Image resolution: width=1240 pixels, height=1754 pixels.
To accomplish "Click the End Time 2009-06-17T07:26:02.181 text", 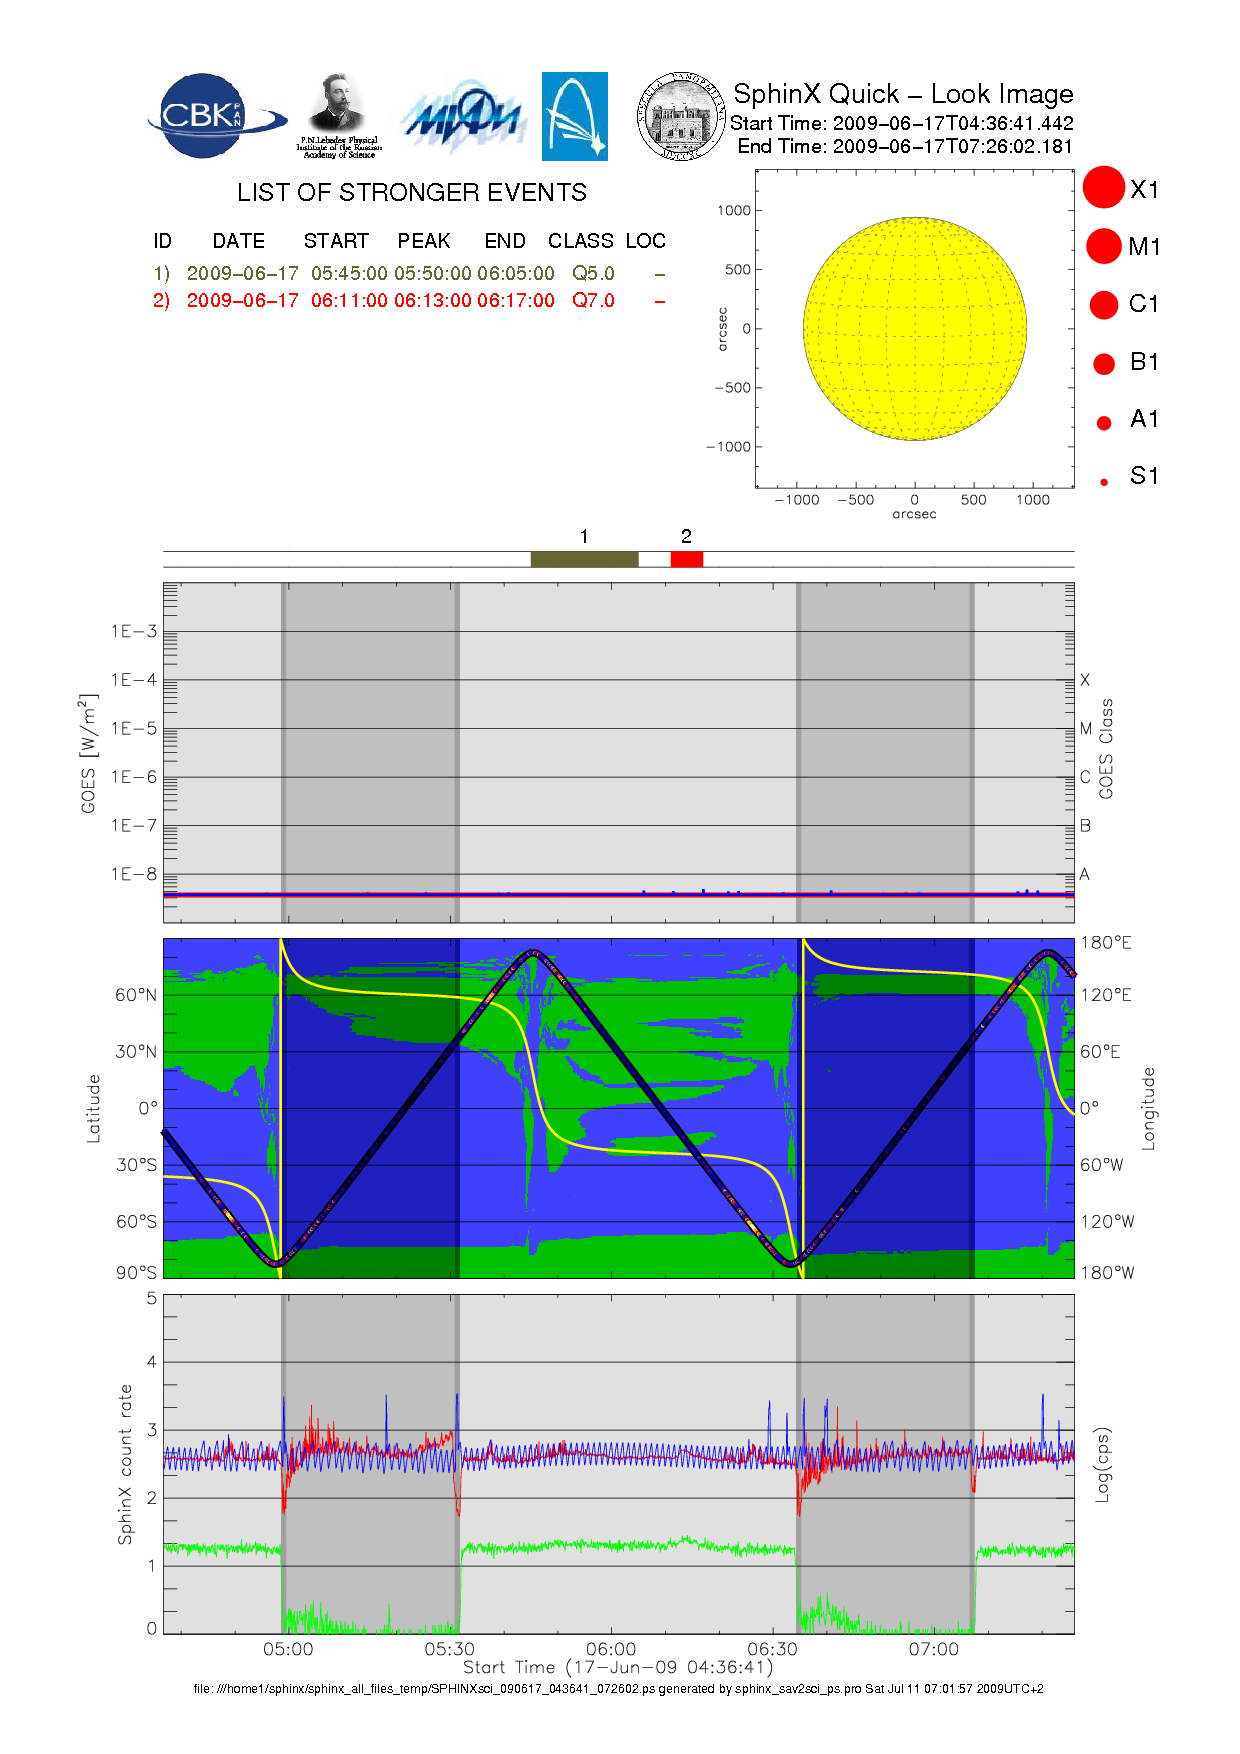I will click(905, 146).
